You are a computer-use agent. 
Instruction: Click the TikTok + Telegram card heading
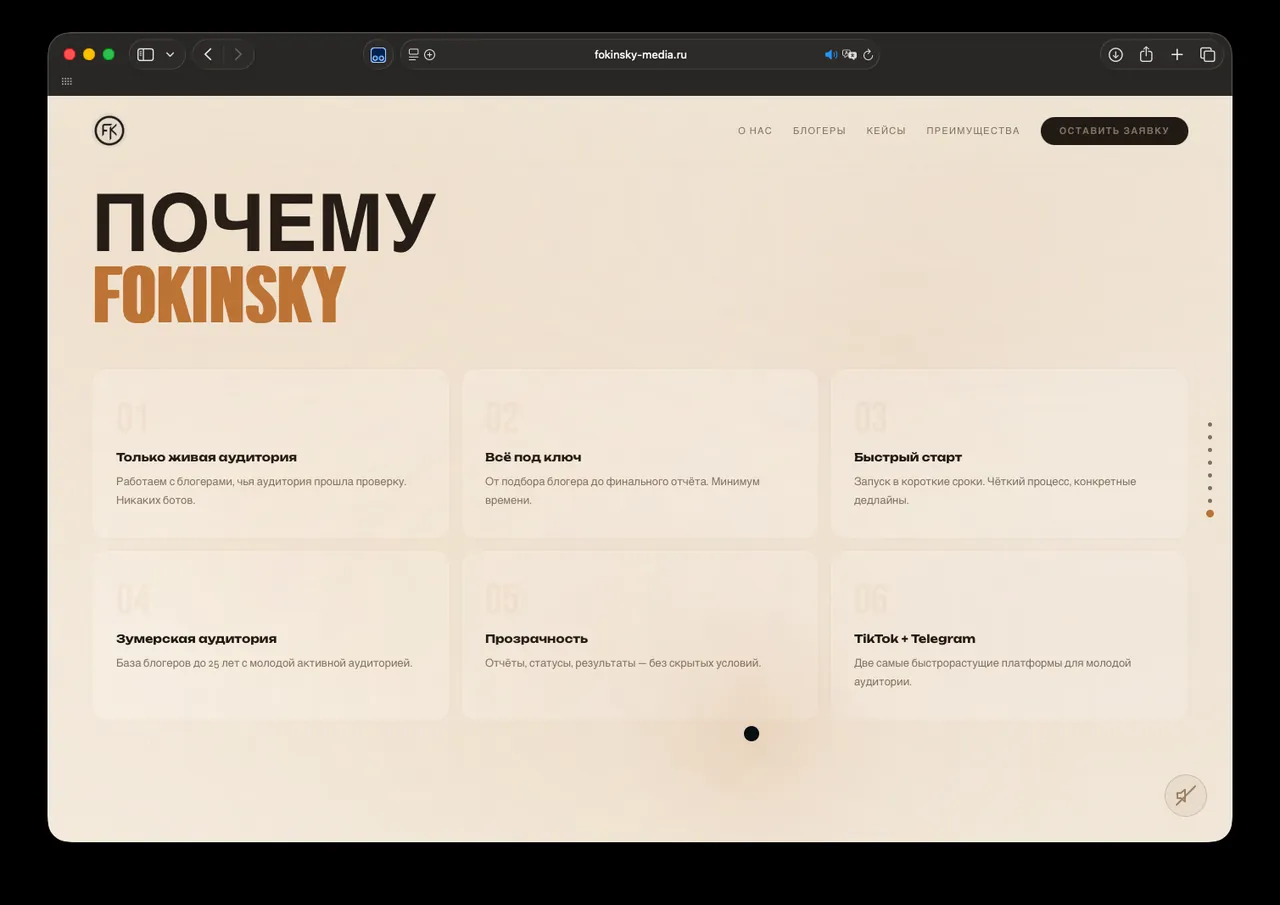coord(914,638)
